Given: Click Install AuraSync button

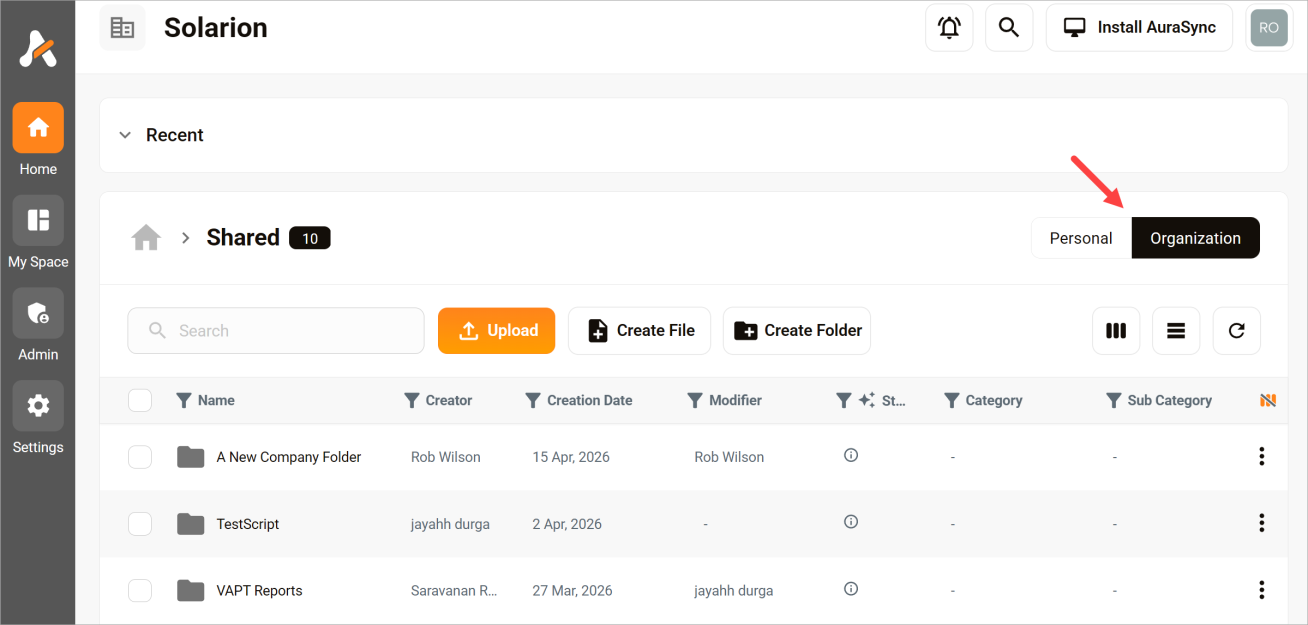Looking at the screenshot, I should (1139, 28).
